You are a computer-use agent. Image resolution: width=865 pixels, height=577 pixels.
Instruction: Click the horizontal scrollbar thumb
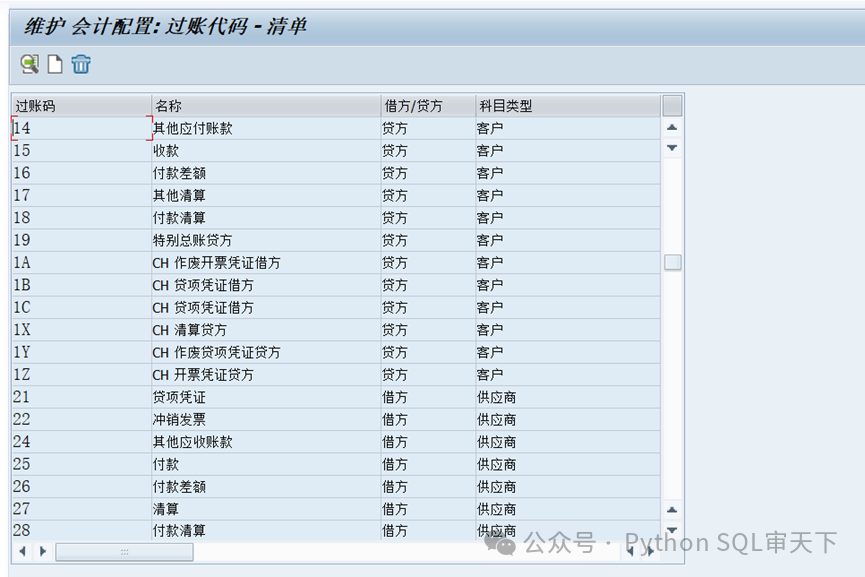click(124, 551)
